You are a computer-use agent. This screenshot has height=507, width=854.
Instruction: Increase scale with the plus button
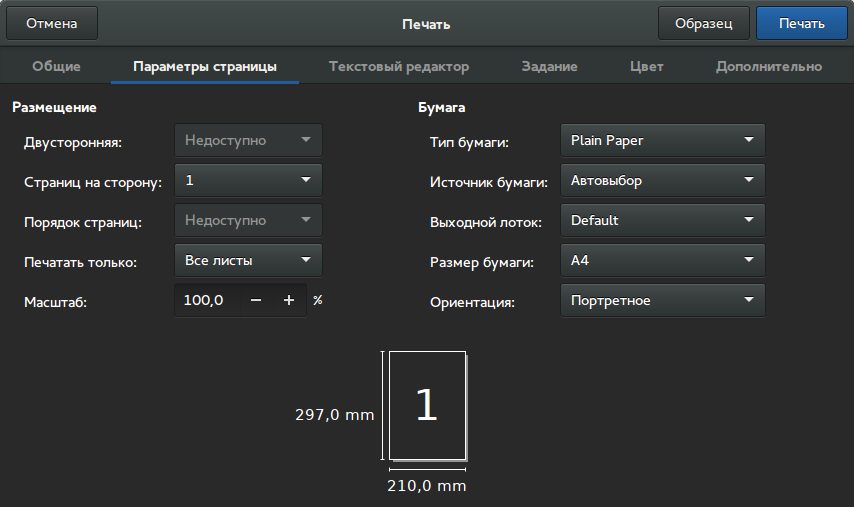tap(289, 300)
